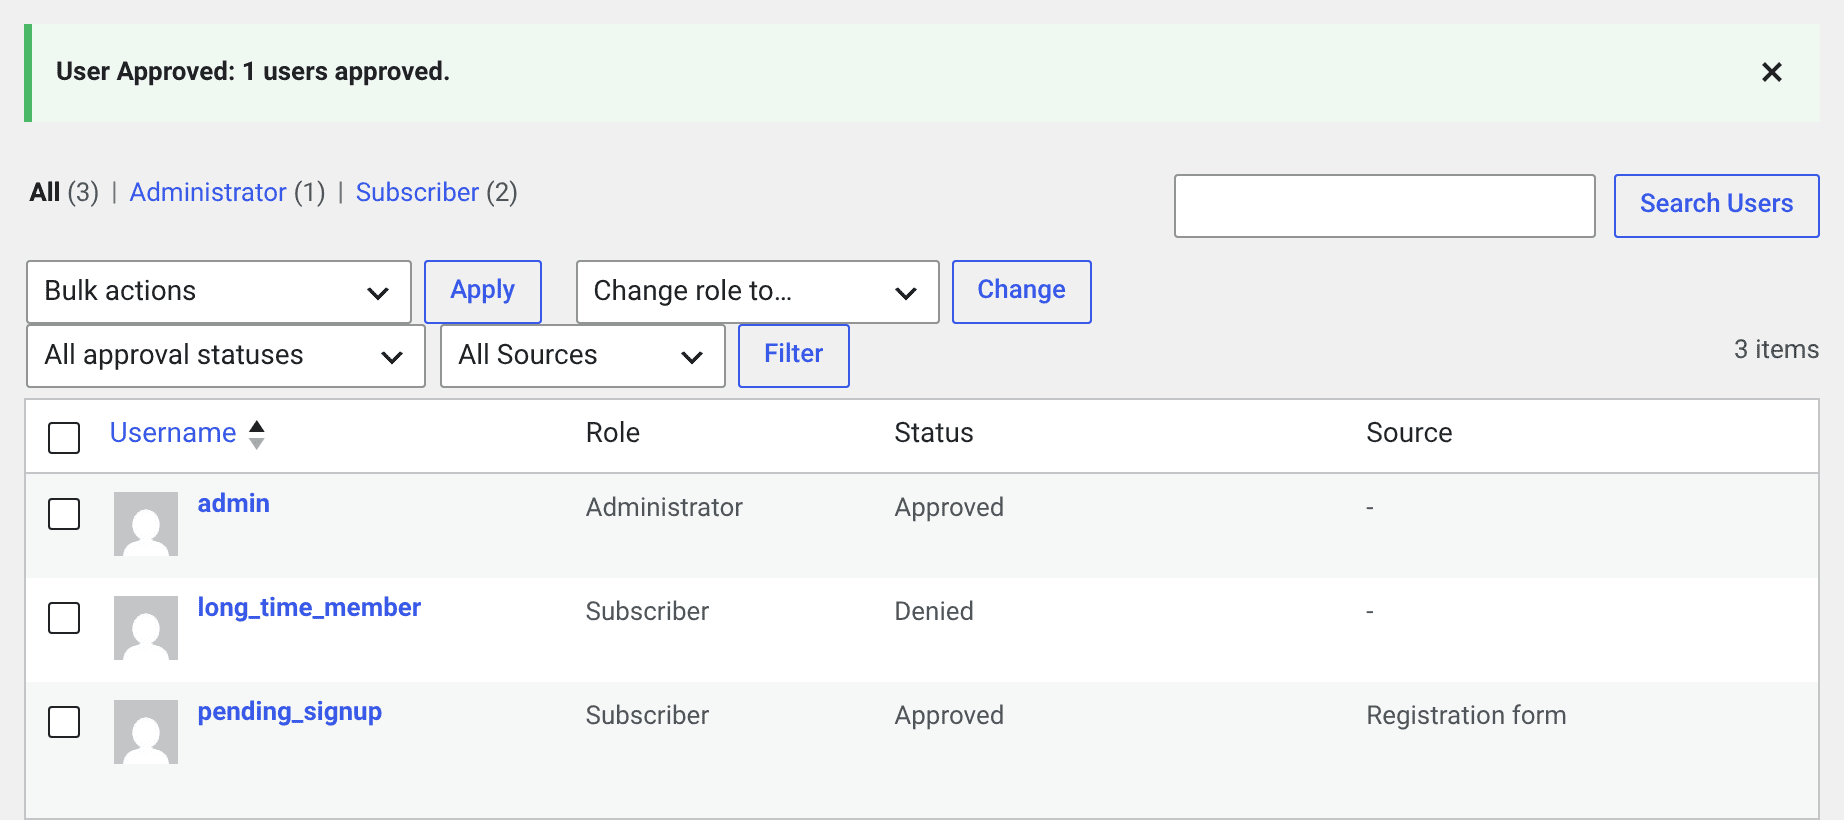This screenshot has height=820, width=1844.
Task: Click the Administrator role cell for admin
Action: point(664,507)
